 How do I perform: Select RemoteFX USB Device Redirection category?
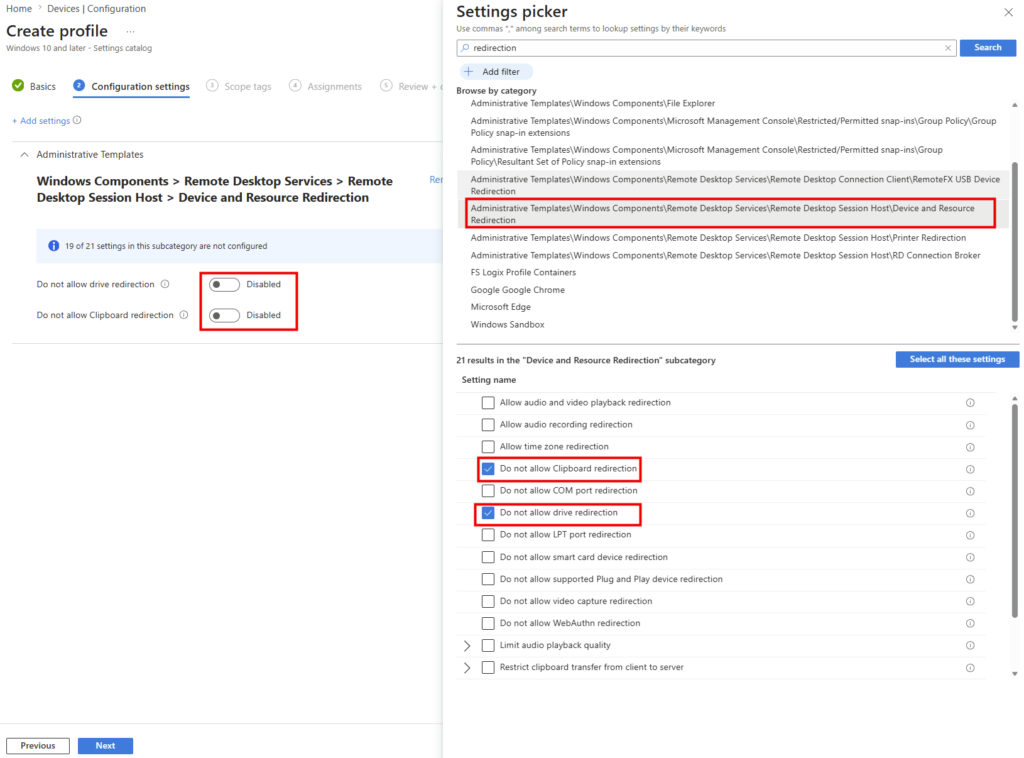(x=735, y=185)
